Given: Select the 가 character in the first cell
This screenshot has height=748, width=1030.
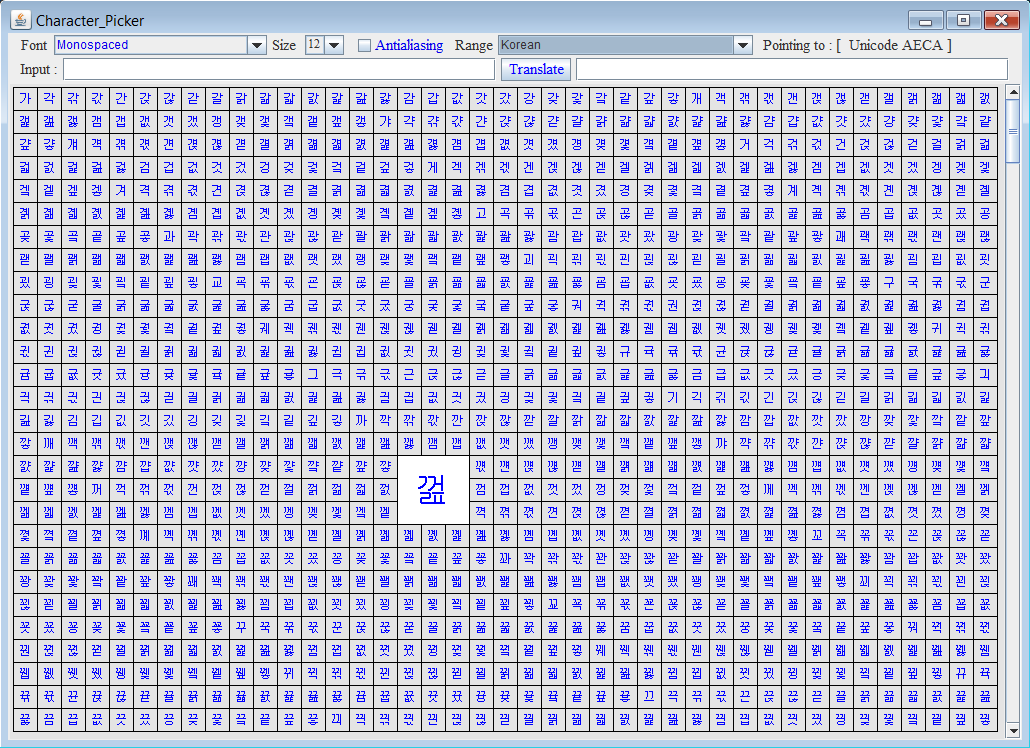Looking at the screenshot, I should point(25,99).
